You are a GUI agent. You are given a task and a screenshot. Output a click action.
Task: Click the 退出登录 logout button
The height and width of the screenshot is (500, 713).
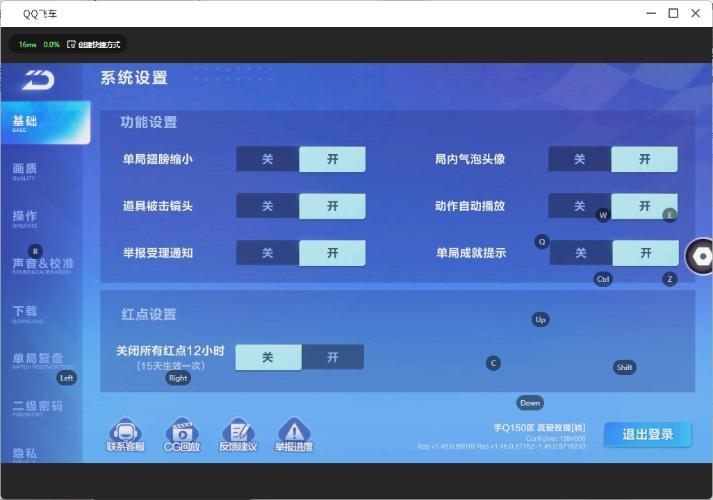pos(647,434)
